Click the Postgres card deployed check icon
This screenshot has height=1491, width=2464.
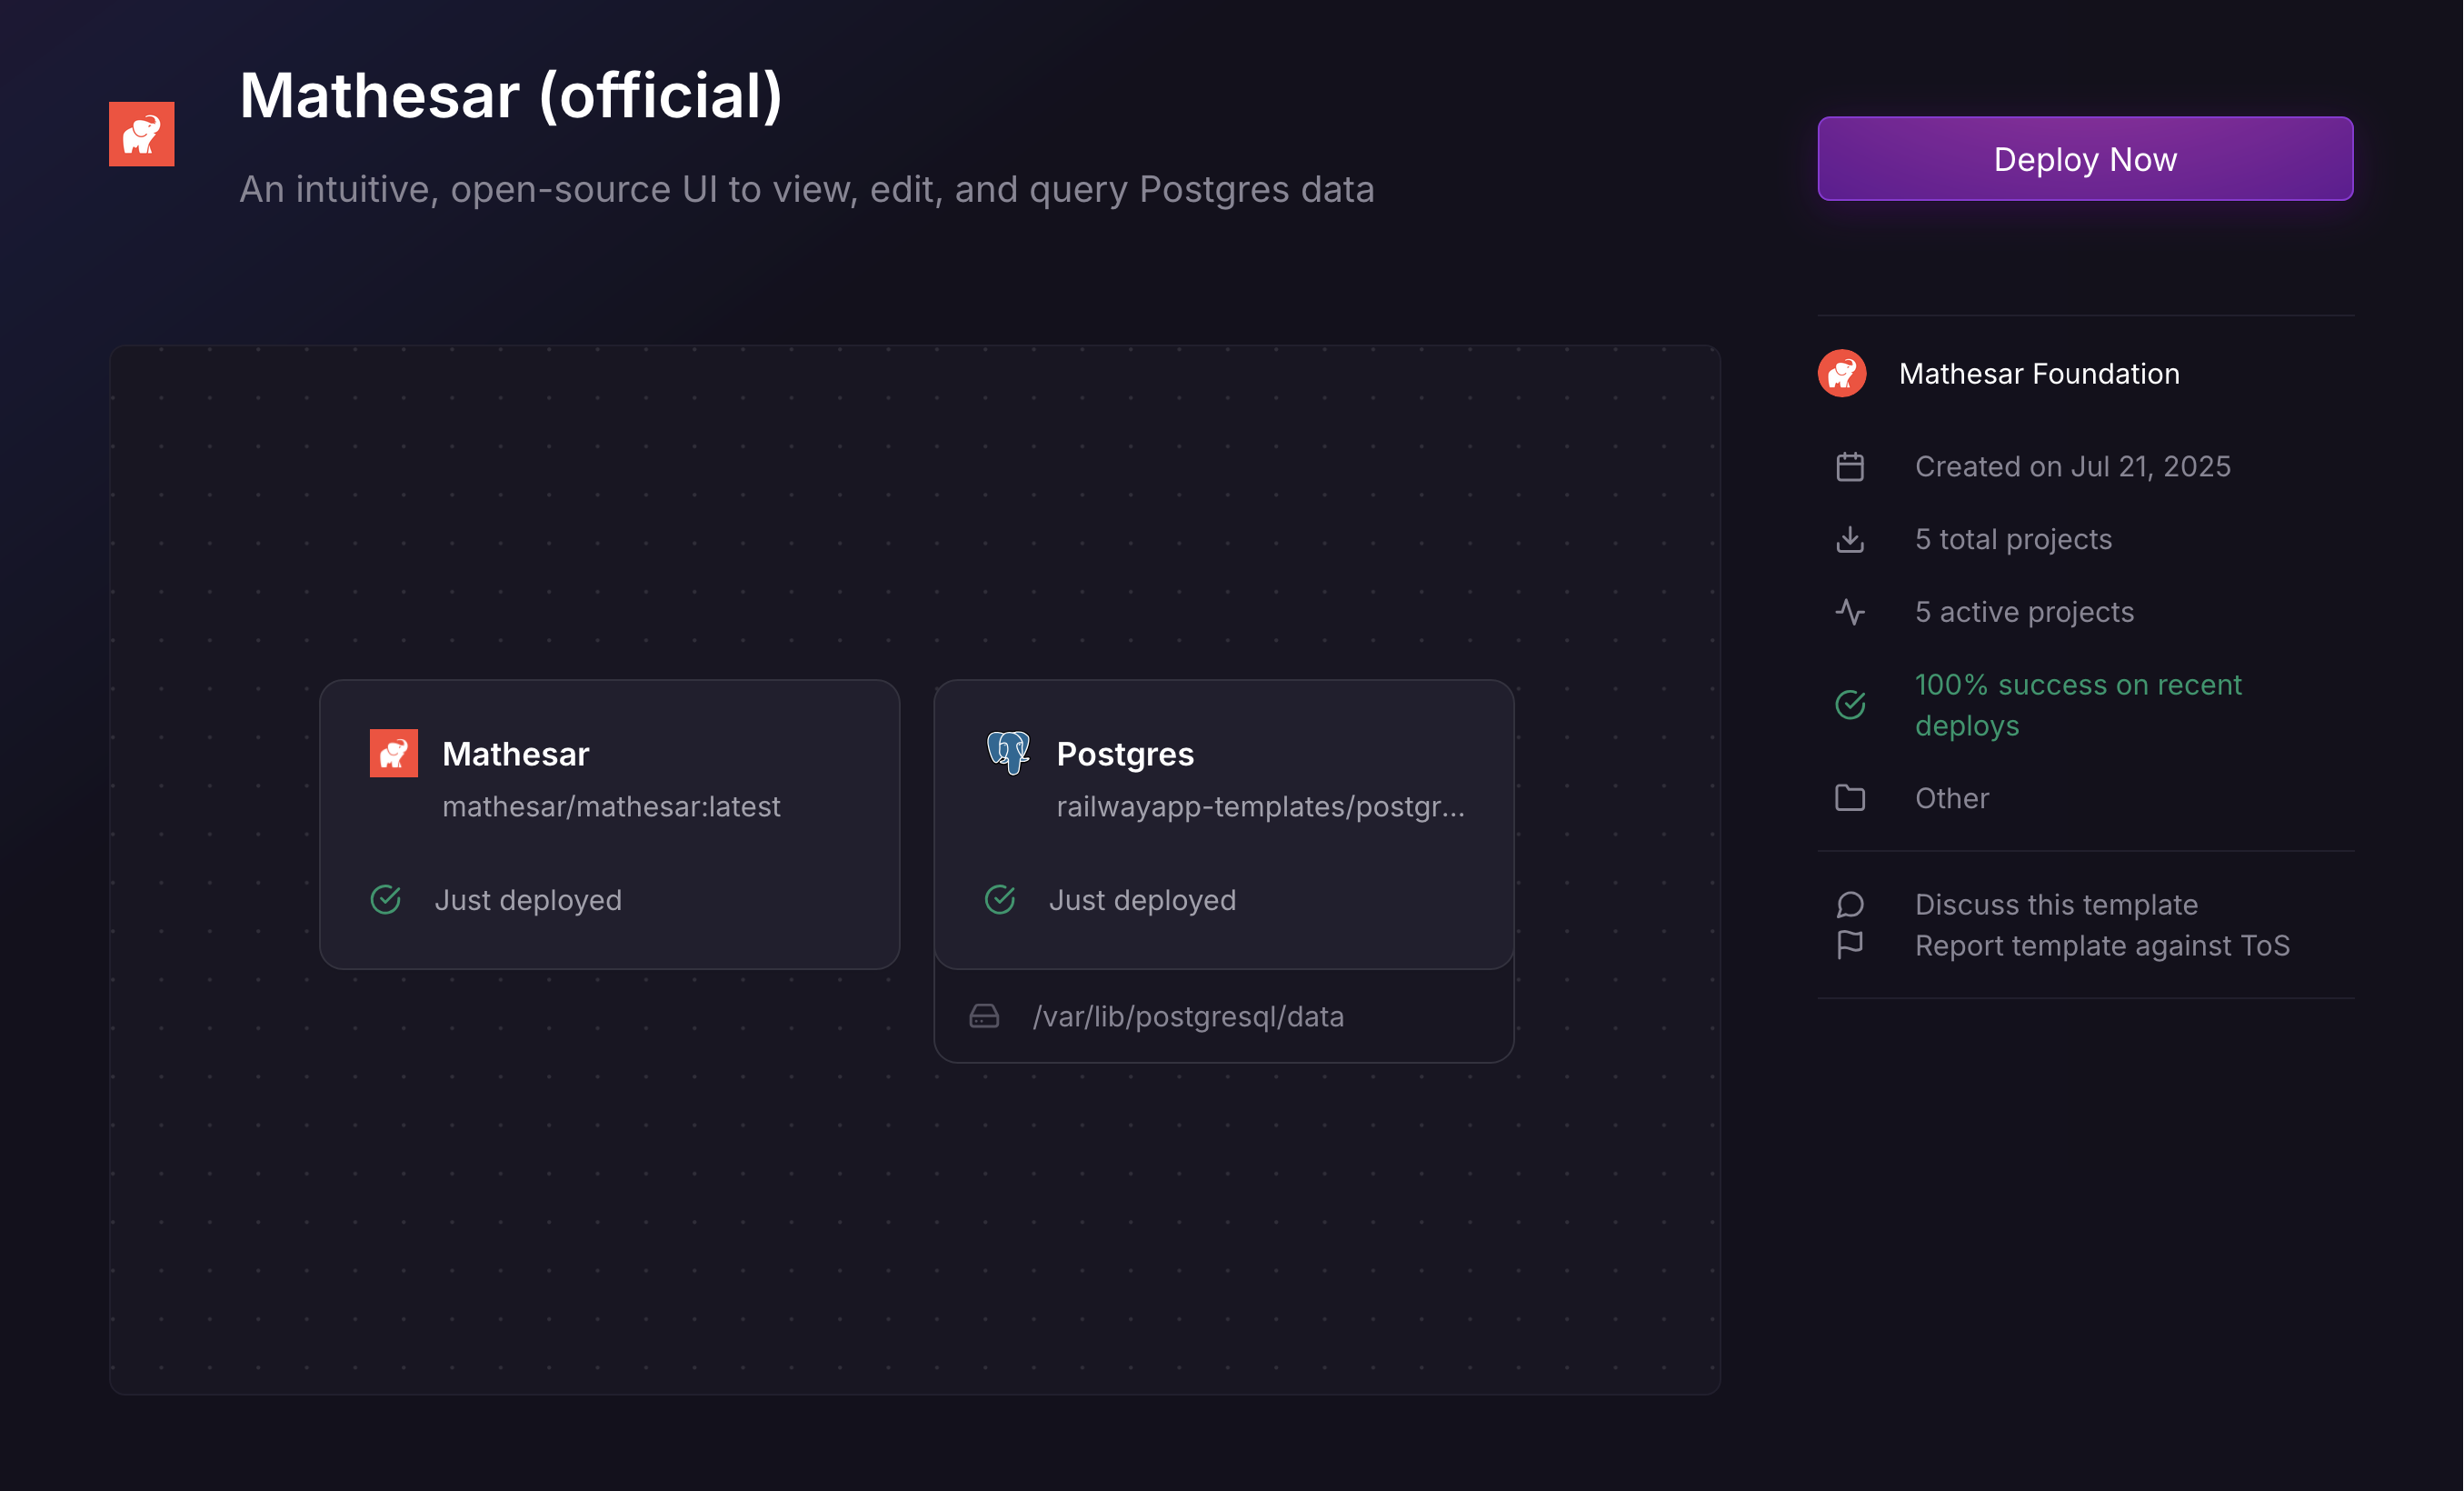(1000, 900)
